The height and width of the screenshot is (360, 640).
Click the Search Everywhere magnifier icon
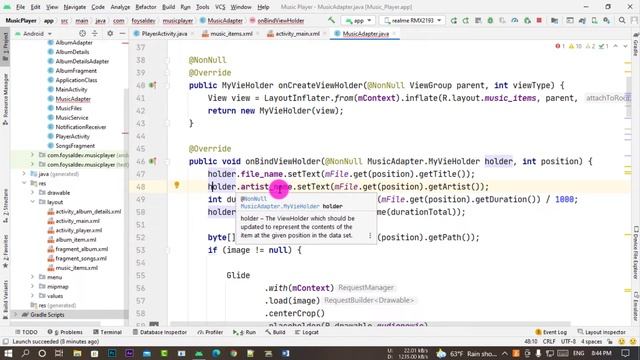point(622,20)
